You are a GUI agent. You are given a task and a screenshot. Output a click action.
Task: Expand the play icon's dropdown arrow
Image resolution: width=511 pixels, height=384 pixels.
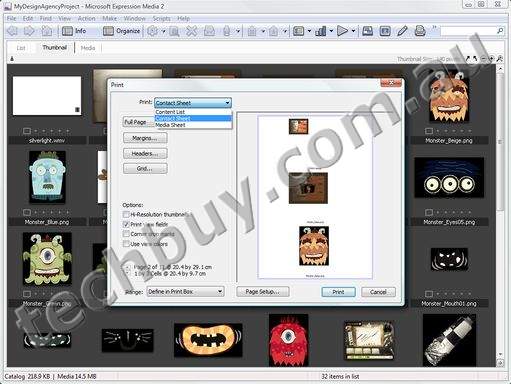coord(353,31)
